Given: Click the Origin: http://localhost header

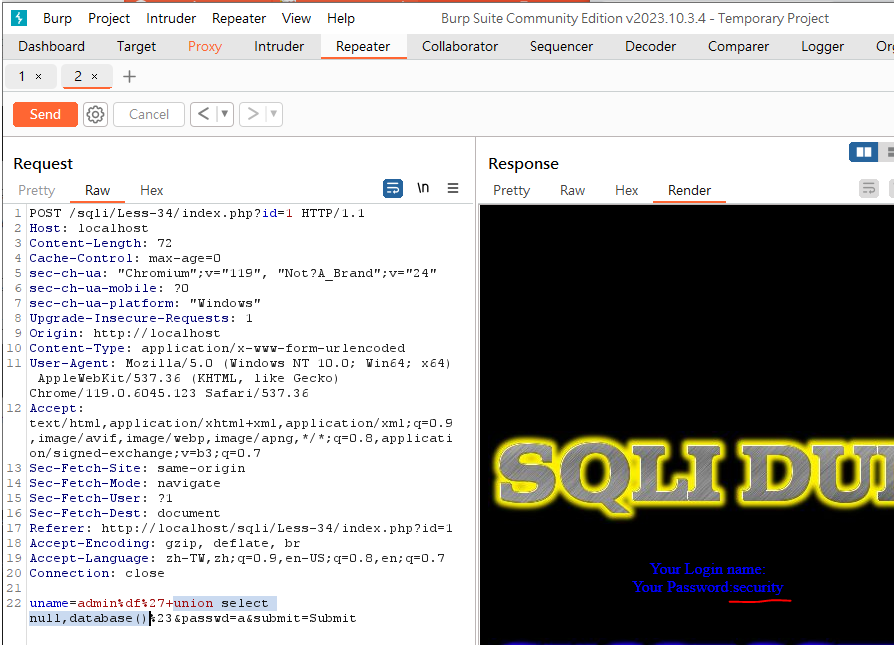Looking at the screenshot, I should (x=124, y=333).
